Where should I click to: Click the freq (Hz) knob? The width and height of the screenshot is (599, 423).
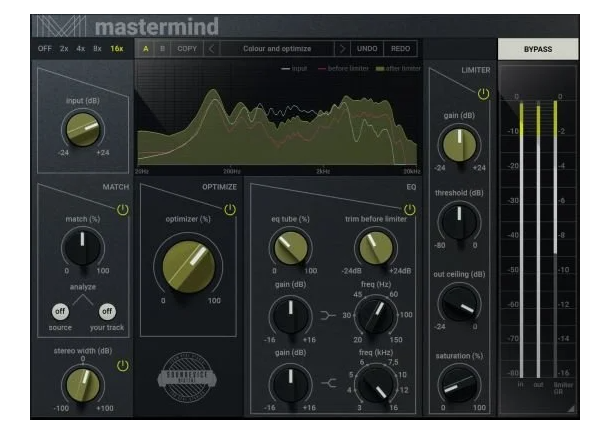pos(376,316)
